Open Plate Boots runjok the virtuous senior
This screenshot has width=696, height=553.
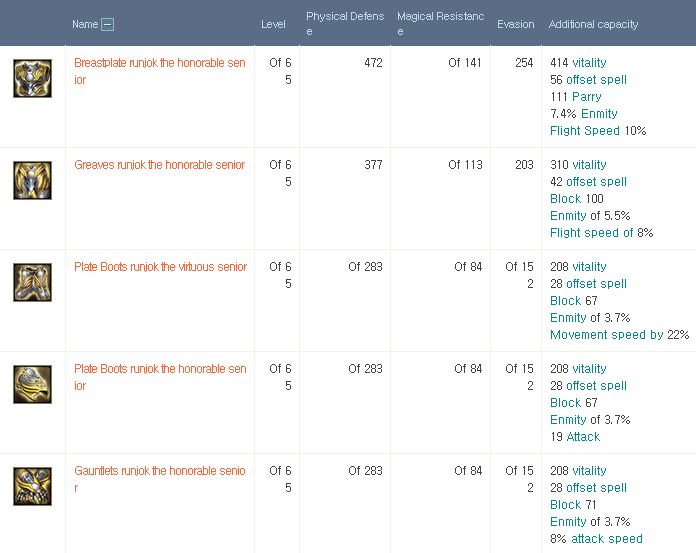[160, 267]
